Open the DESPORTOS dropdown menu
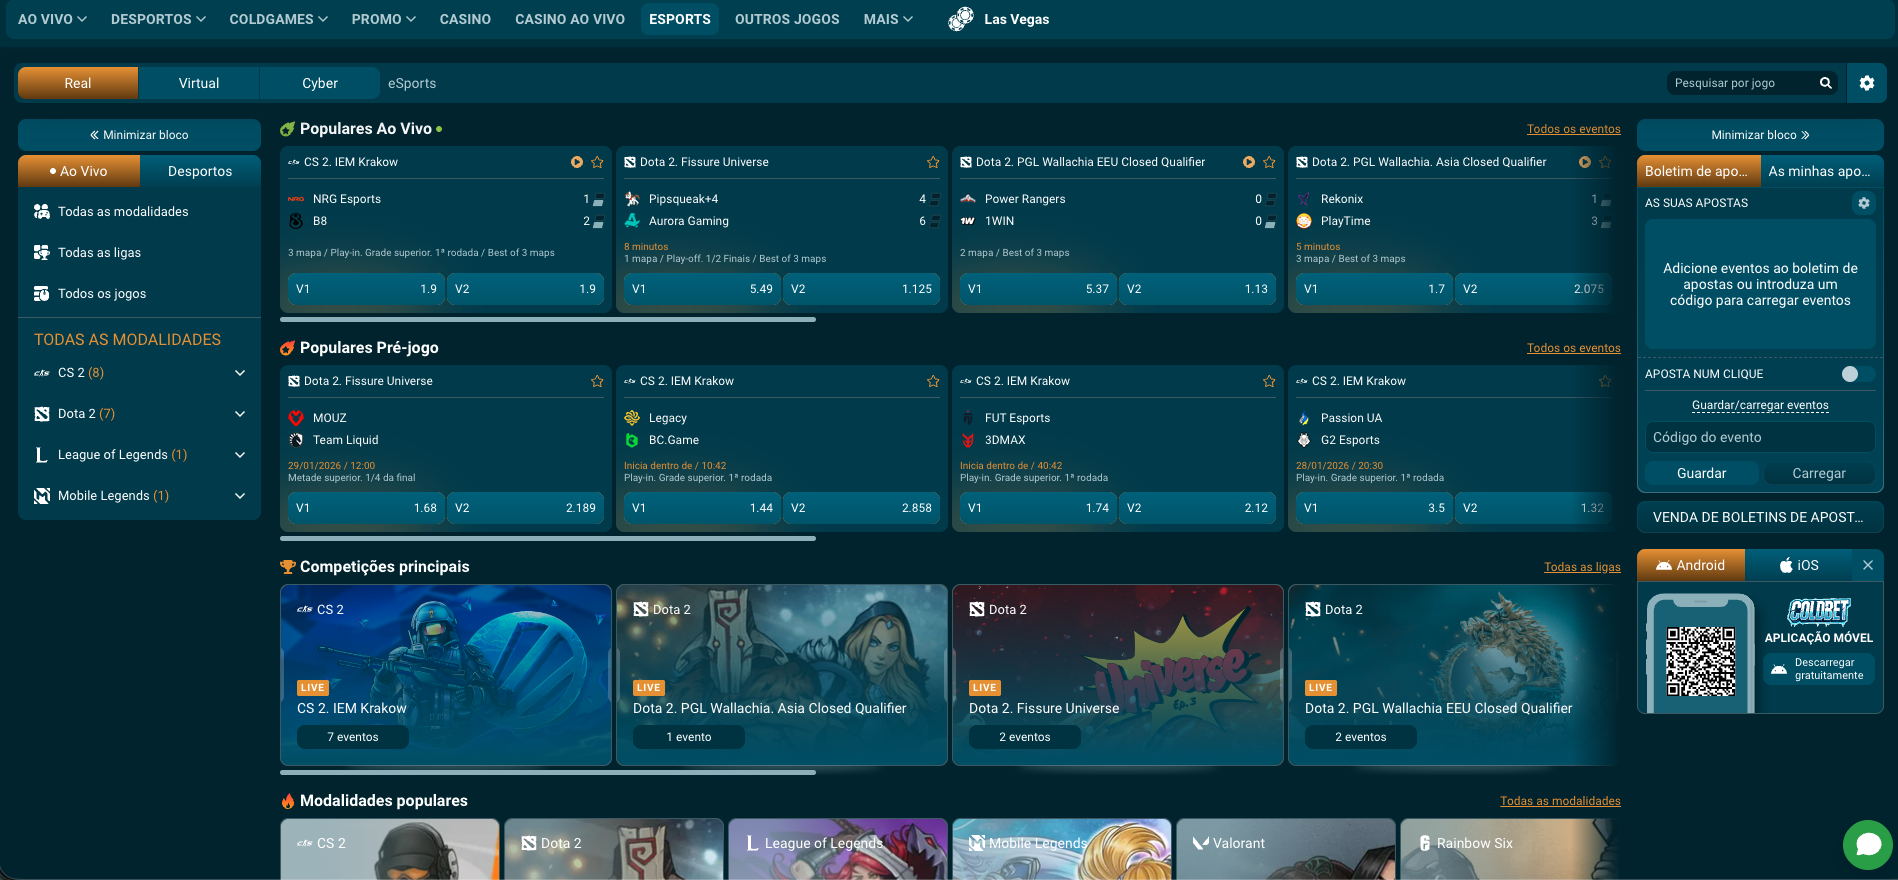This screenshot has height=880, width=1898. [x=158, y=19]
